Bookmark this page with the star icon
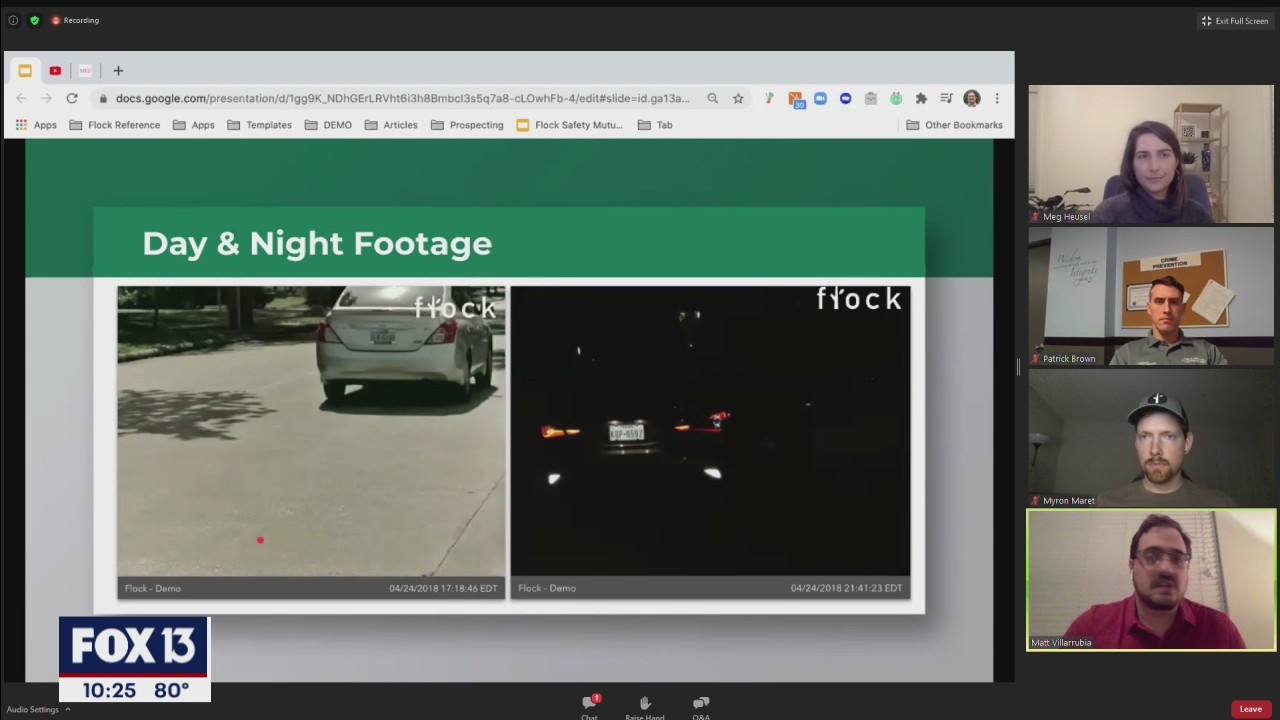The height and width of the screenshot is (720, 1280). tap(738, 98)
